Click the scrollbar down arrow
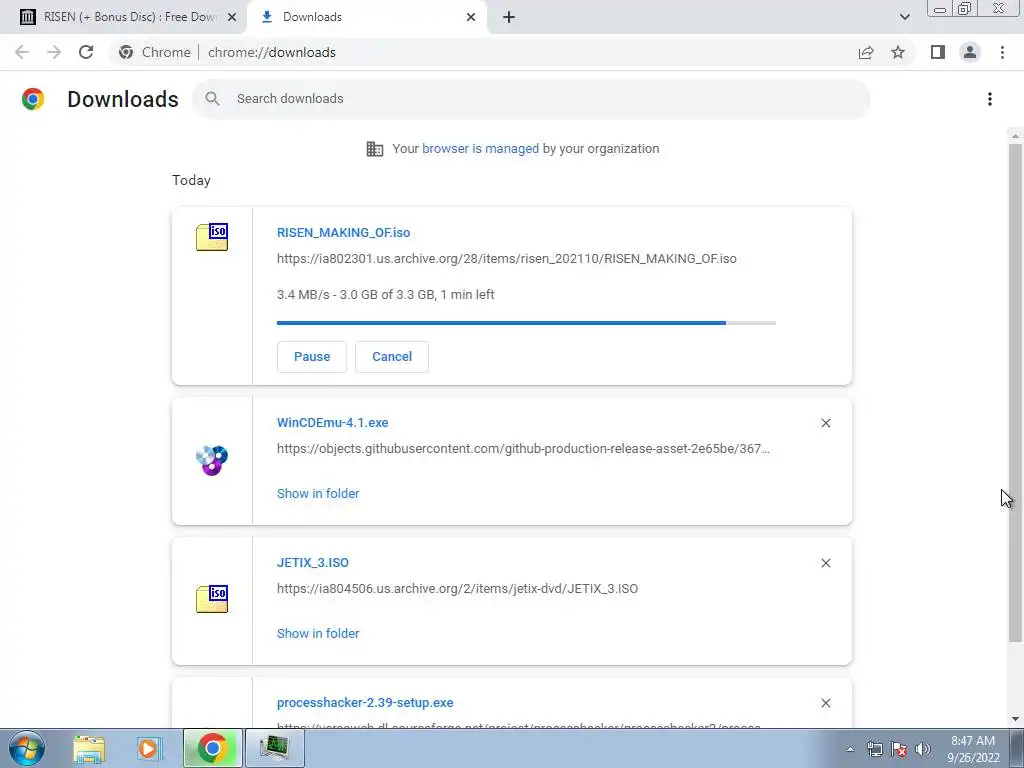 coord(1015,719)
